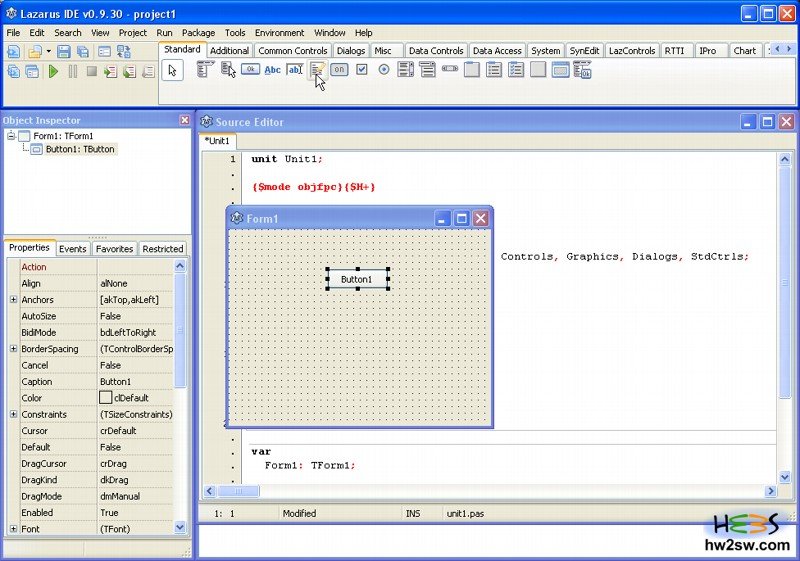
Task: Click the Color property clDefault swatch
Action: tap(106, 397)
